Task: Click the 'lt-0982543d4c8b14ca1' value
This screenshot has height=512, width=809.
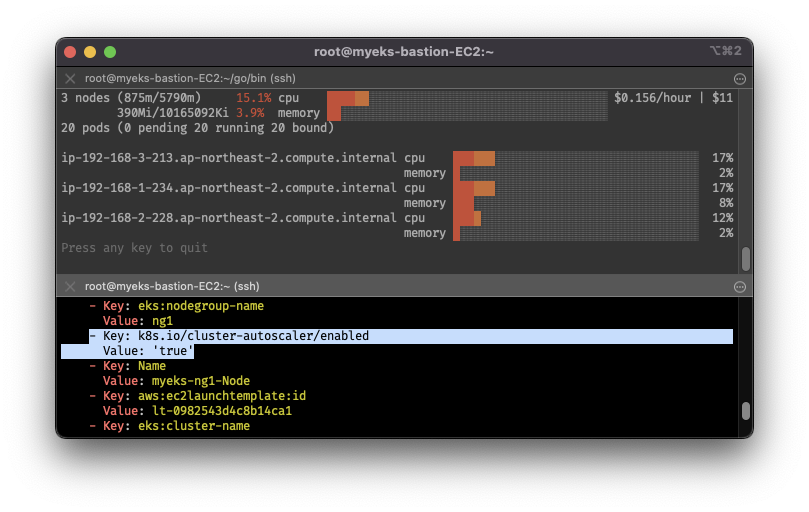Action: pos(222,411)
